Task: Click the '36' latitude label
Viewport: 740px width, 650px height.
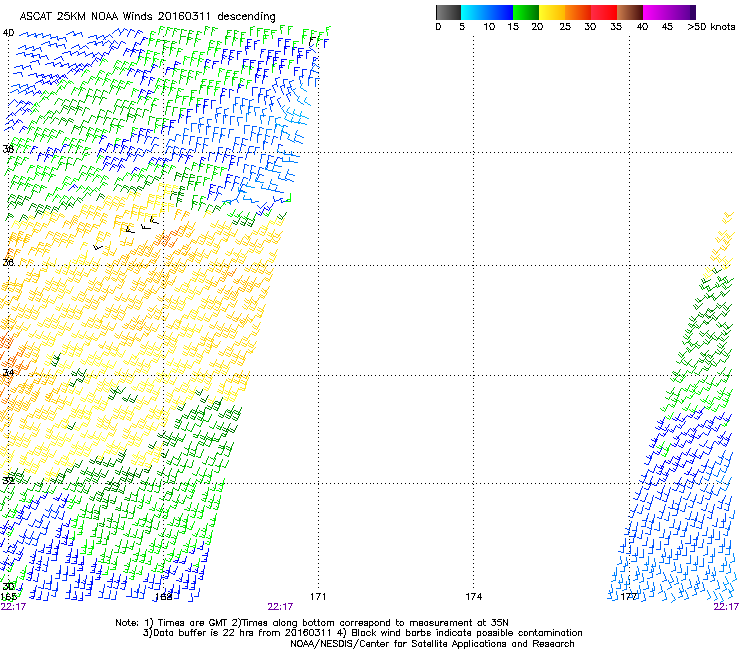Action: coord(8,262)
